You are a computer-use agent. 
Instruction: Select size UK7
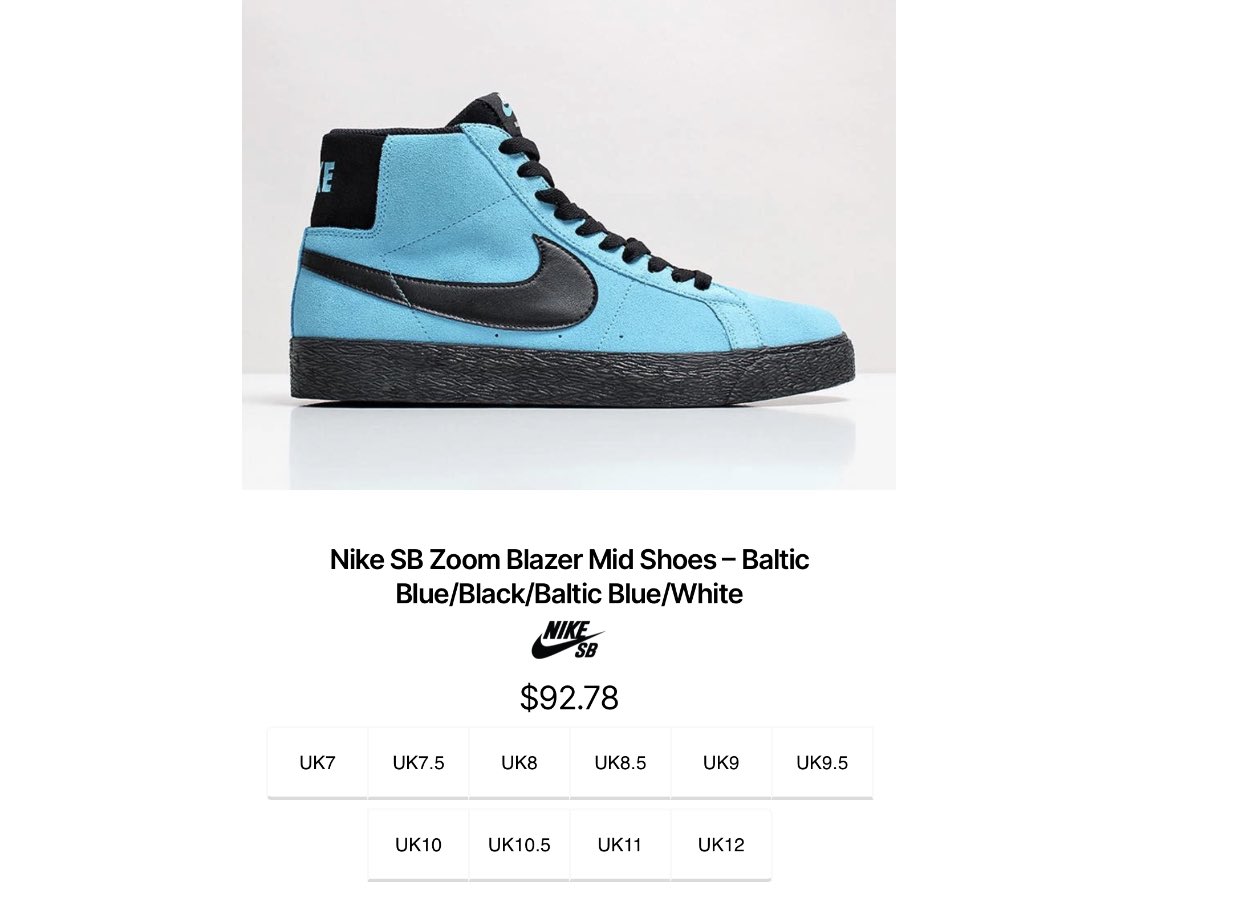point(317,763)
